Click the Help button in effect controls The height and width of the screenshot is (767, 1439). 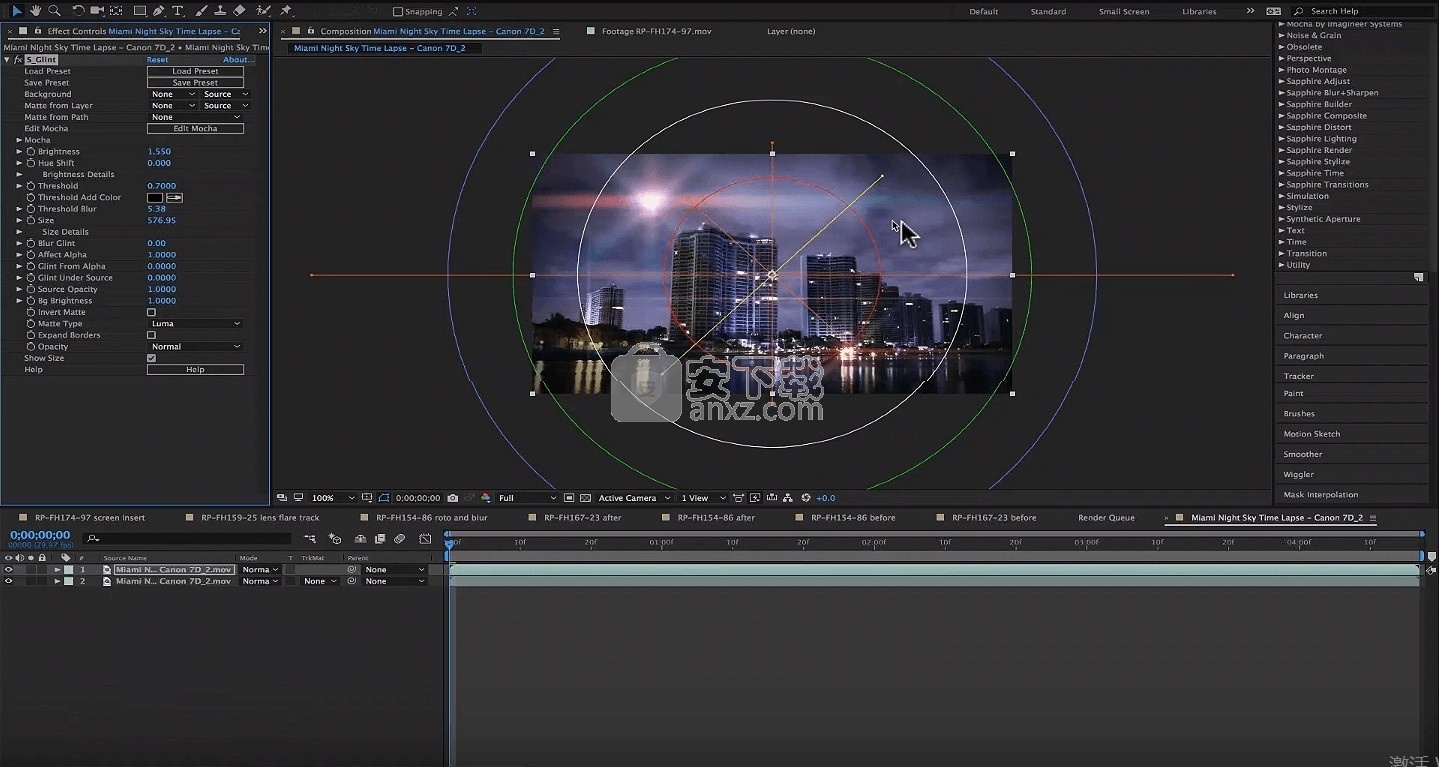195,370
